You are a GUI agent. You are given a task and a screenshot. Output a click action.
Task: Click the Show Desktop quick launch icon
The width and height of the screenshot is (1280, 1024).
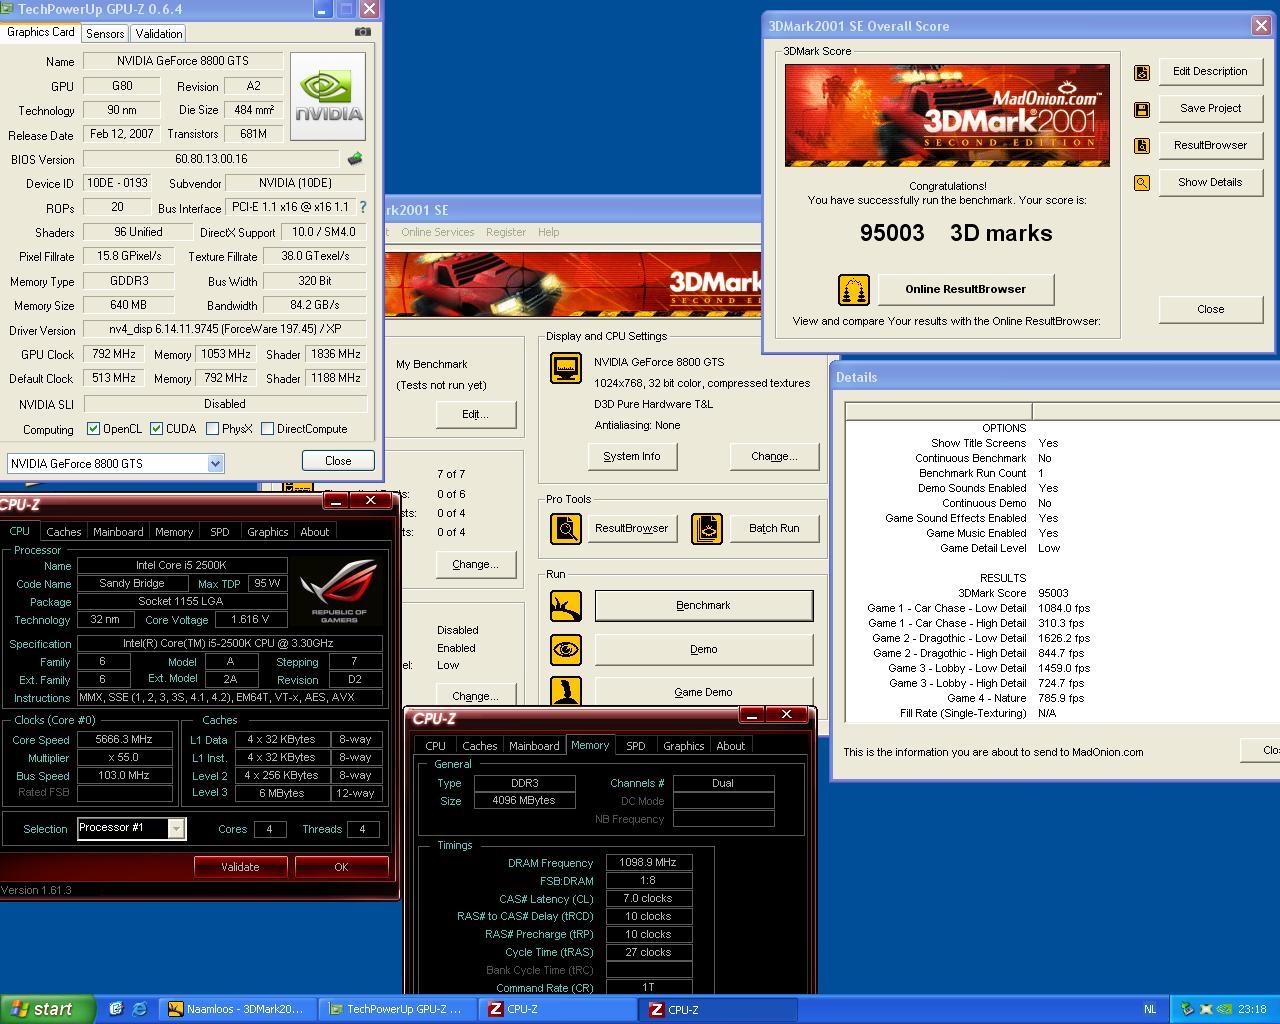tap(116, 1009)
